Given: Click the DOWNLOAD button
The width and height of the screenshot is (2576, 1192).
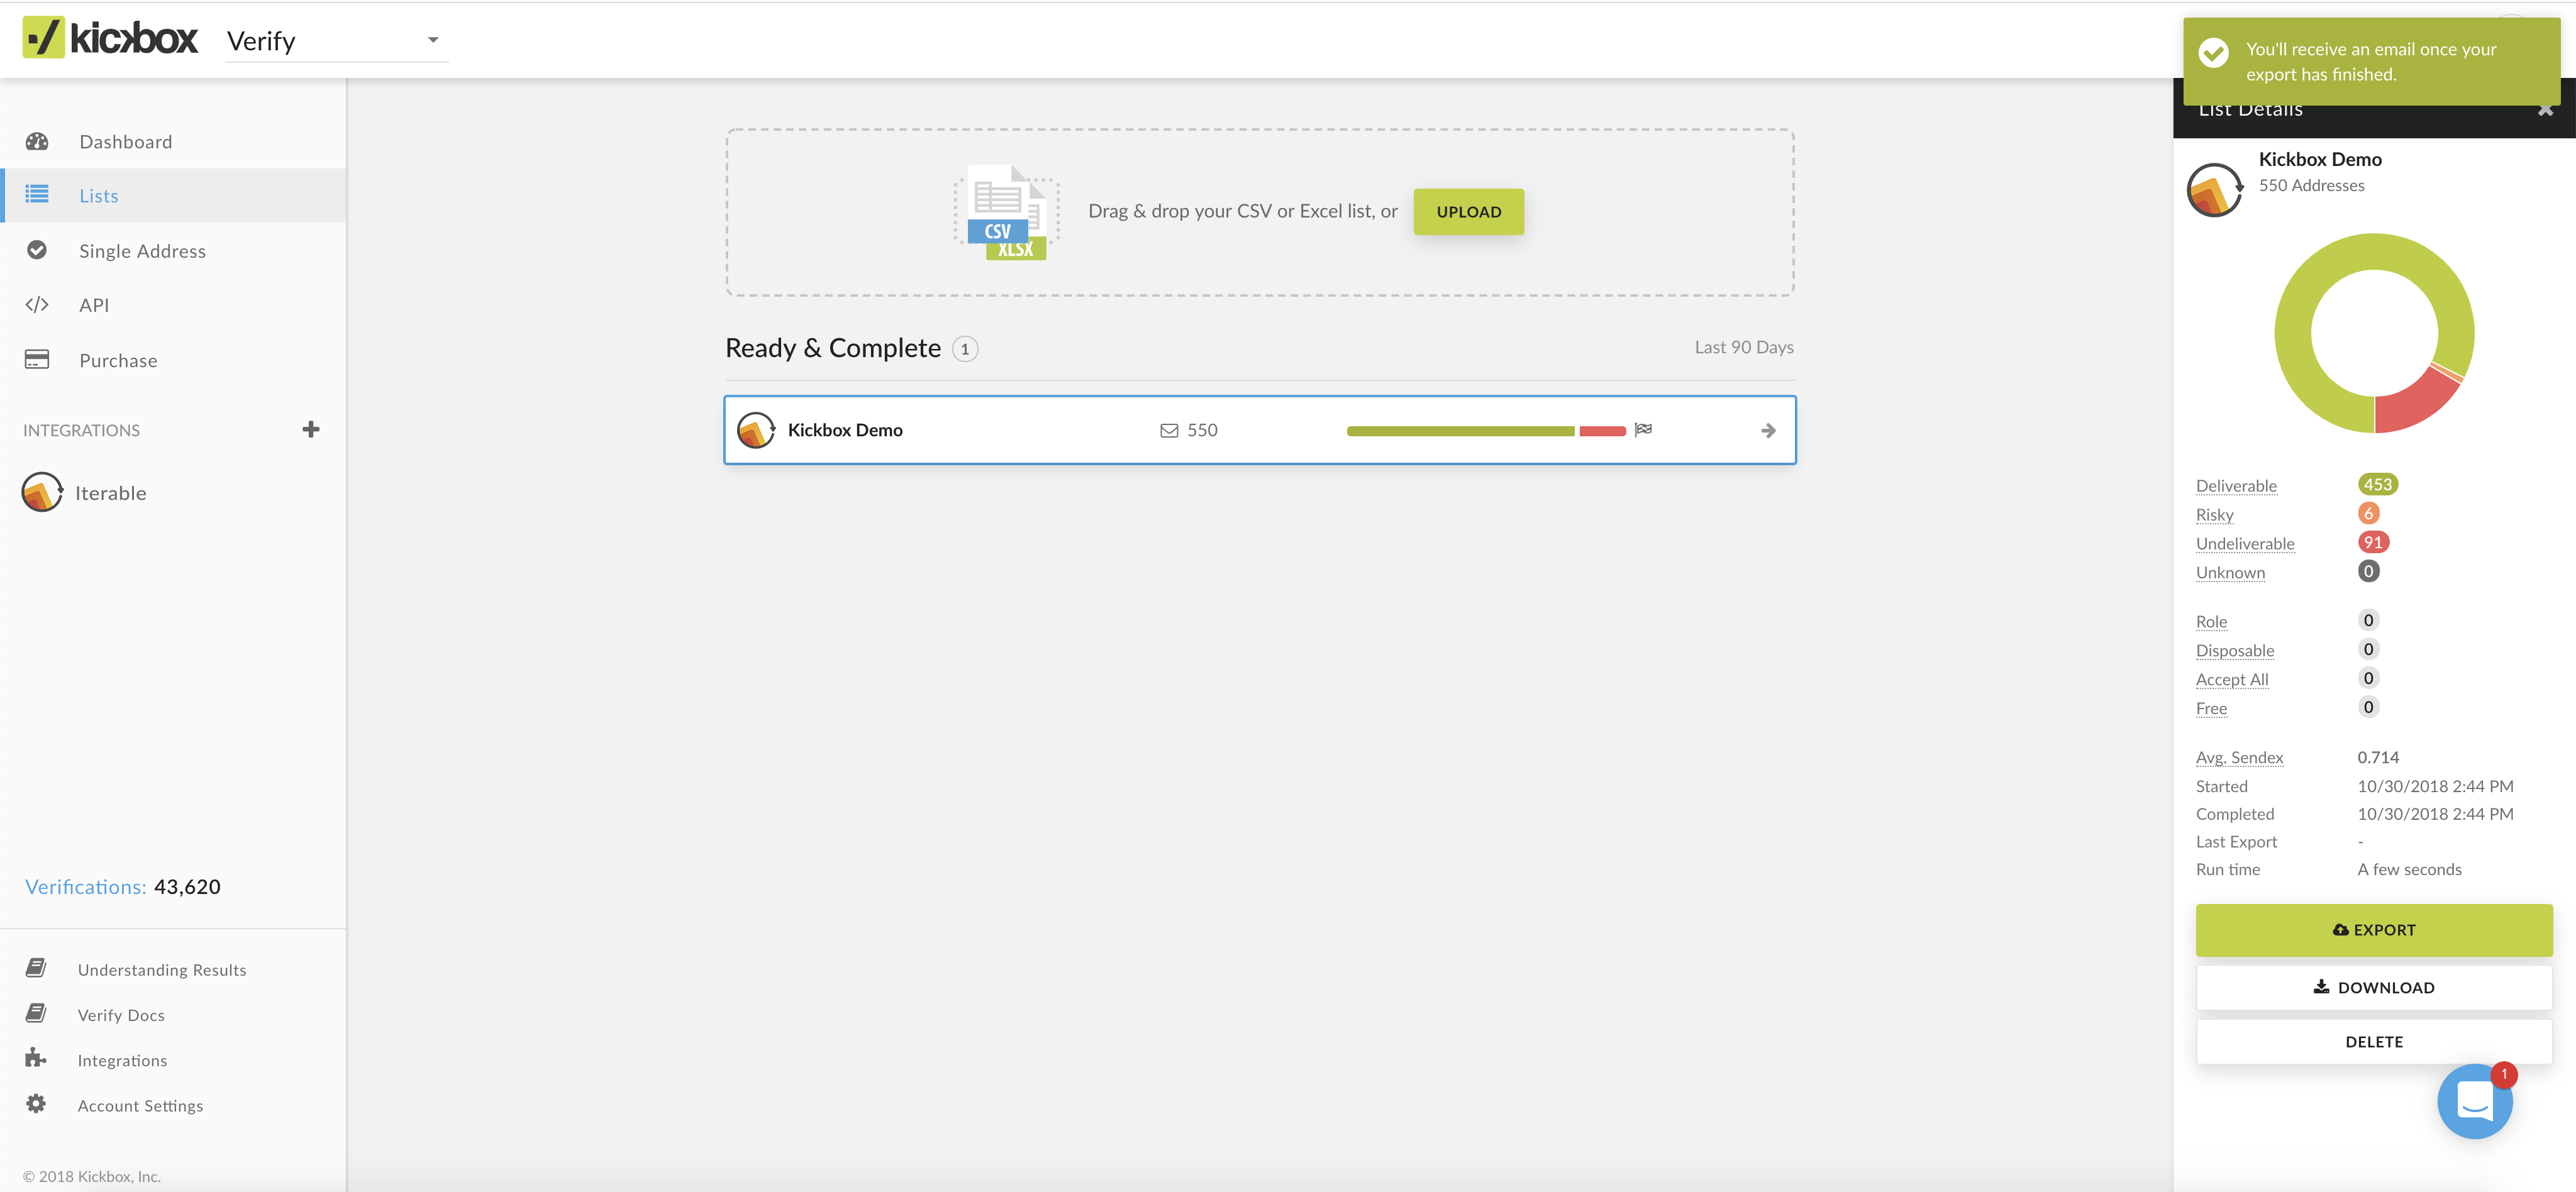Looking at the screenshot, I should (2373, 987).
